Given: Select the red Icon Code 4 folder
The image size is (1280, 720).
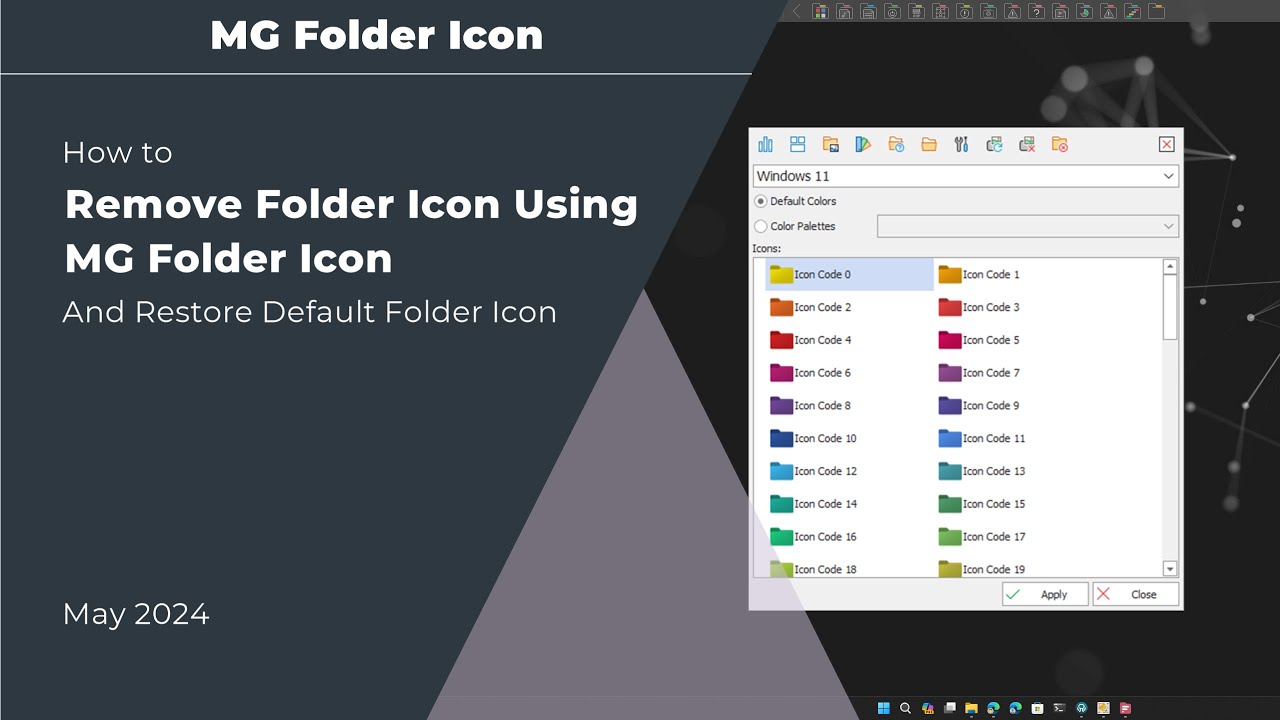Looking at the screenshot, I should coord(811,340).
